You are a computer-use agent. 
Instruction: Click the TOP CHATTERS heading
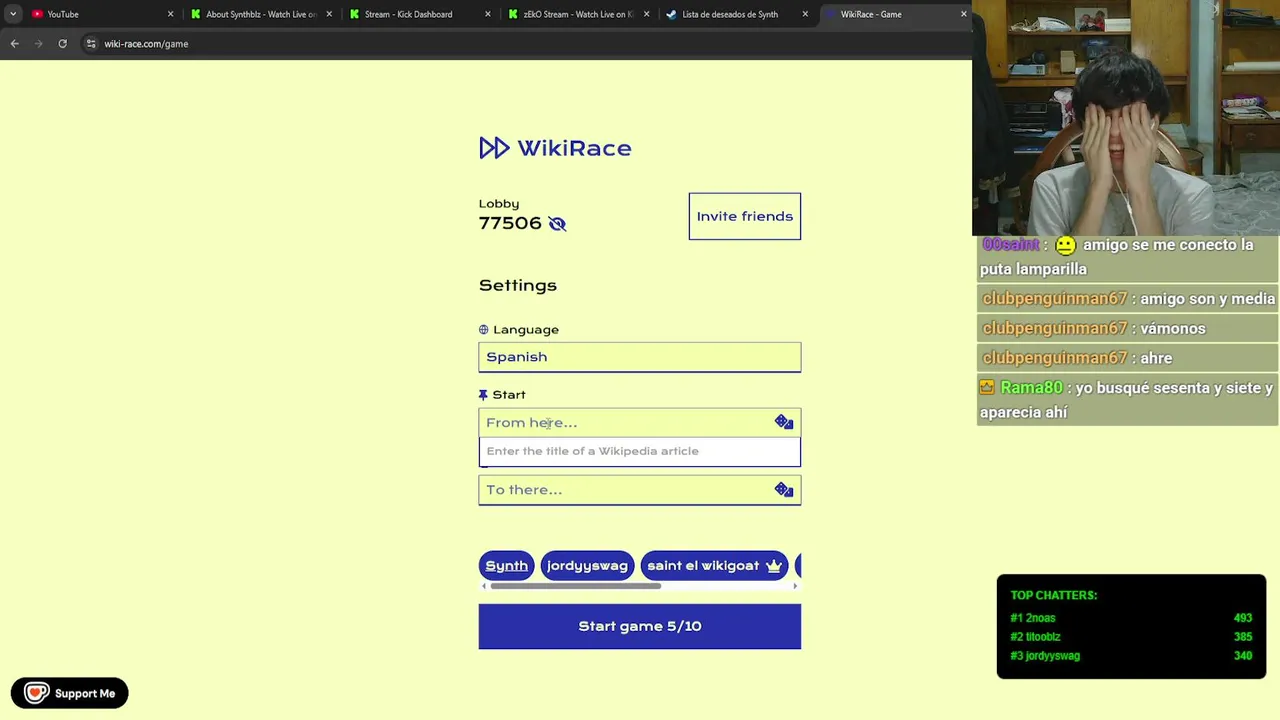coord(1054,595)
